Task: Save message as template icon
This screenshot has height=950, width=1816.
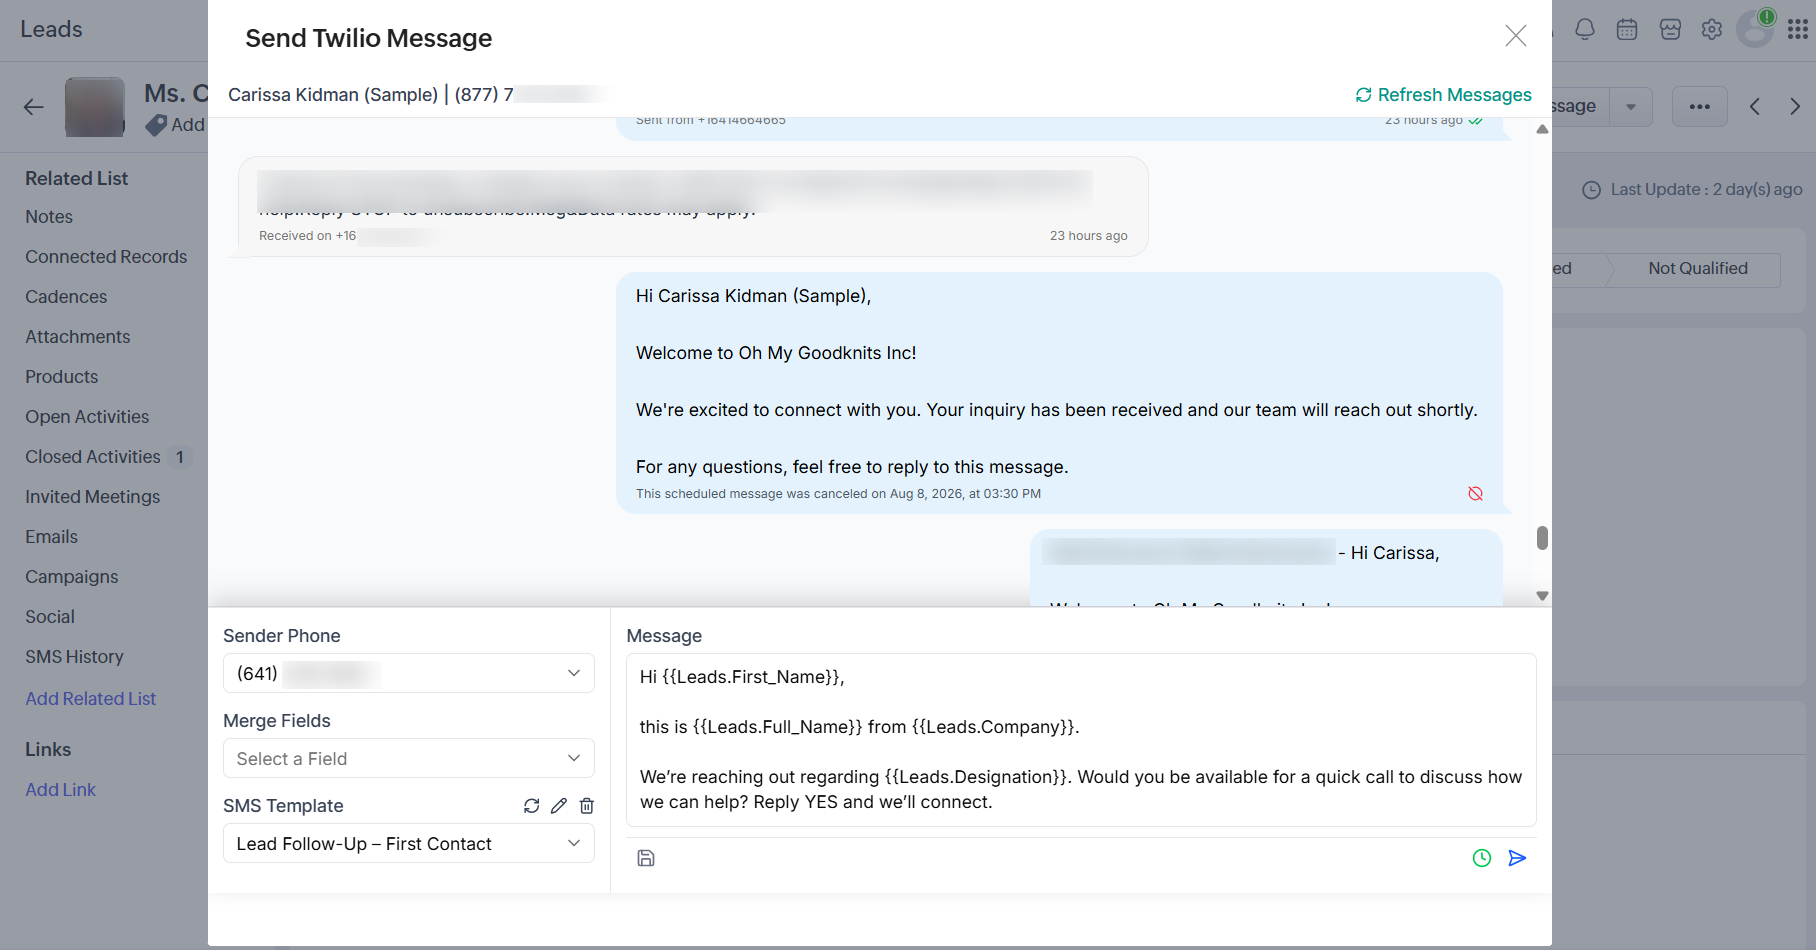Action: (646, 858)
